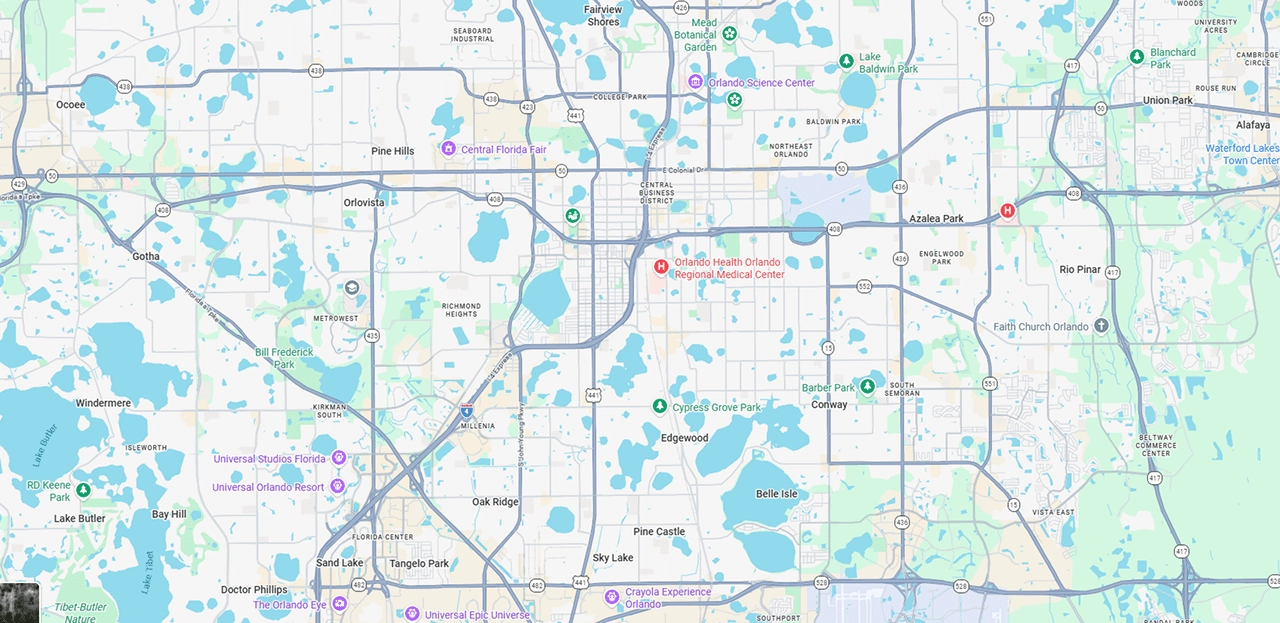Viewport: 1280px width, 623px height.
Task: Select the Azalea Park label
Action: point(937,219)
